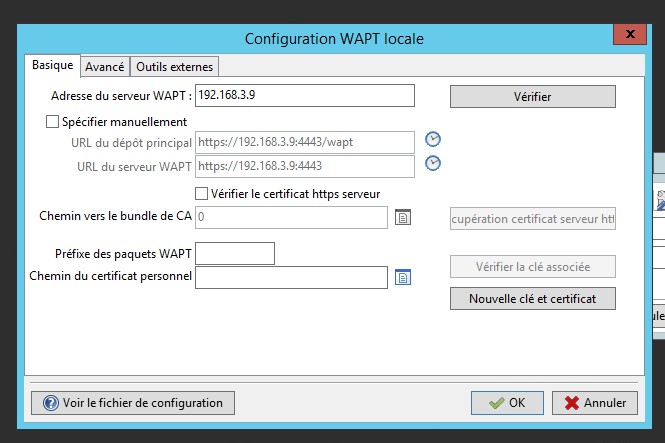Click the Spécifier manuellement label text
This screenshot has width=665, height=443.
click(124, 122)
